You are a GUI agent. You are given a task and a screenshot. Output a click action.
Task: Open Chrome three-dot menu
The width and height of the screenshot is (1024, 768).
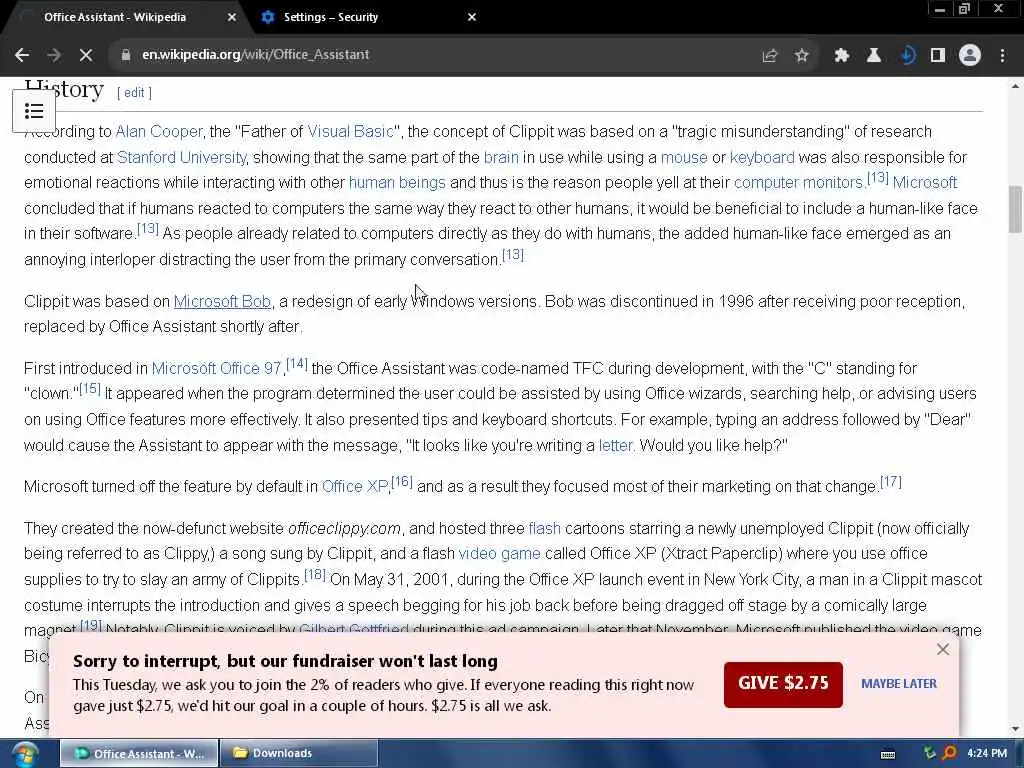tap(1002, 56)
